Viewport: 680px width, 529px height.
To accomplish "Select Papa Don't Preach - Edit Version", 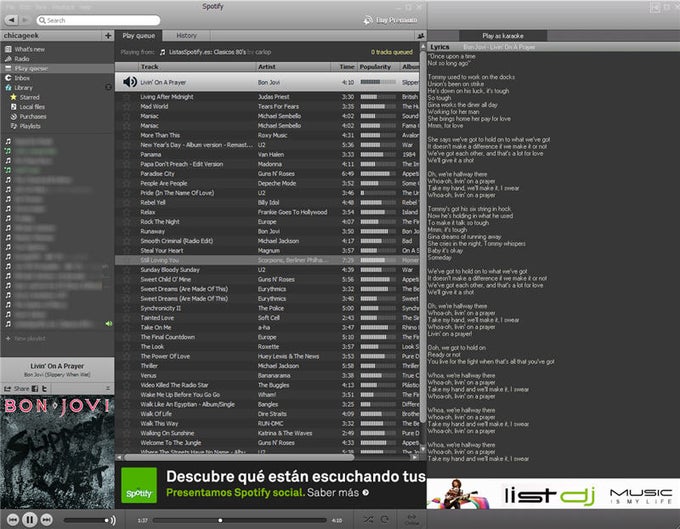I will point(182,164).
